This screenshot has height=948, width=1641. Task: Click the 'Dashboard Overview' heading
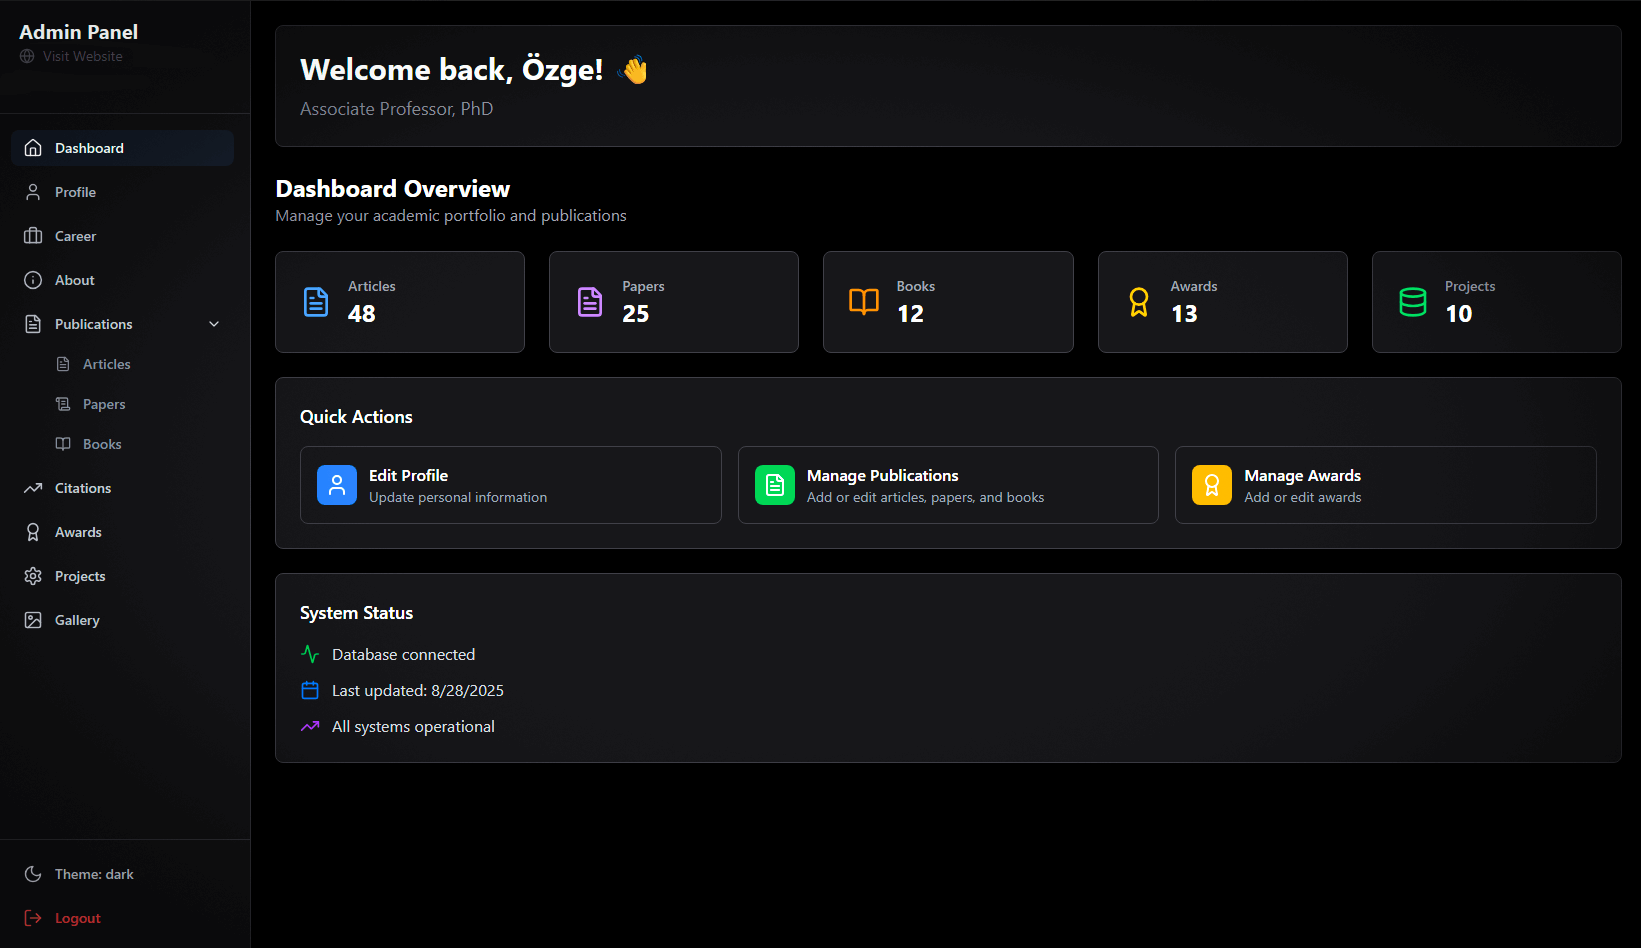tap(393, 189)
